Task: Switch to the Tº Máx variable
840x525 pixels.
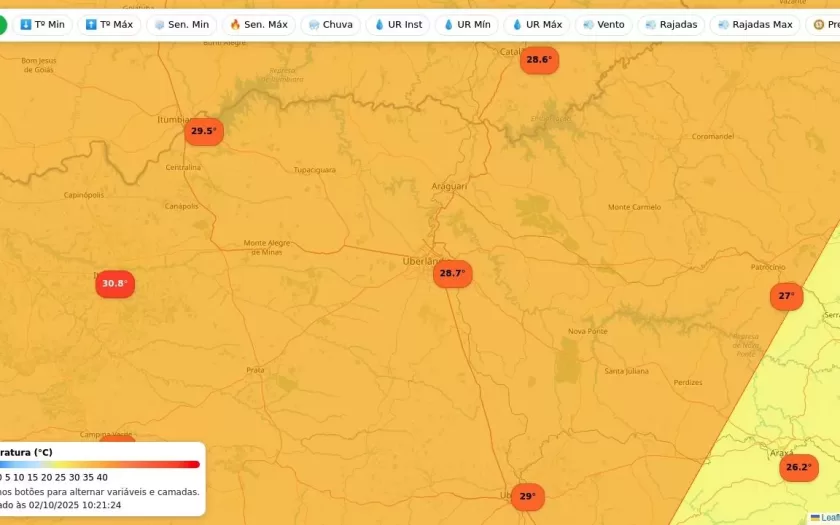Action: click(x=109, y=24)
